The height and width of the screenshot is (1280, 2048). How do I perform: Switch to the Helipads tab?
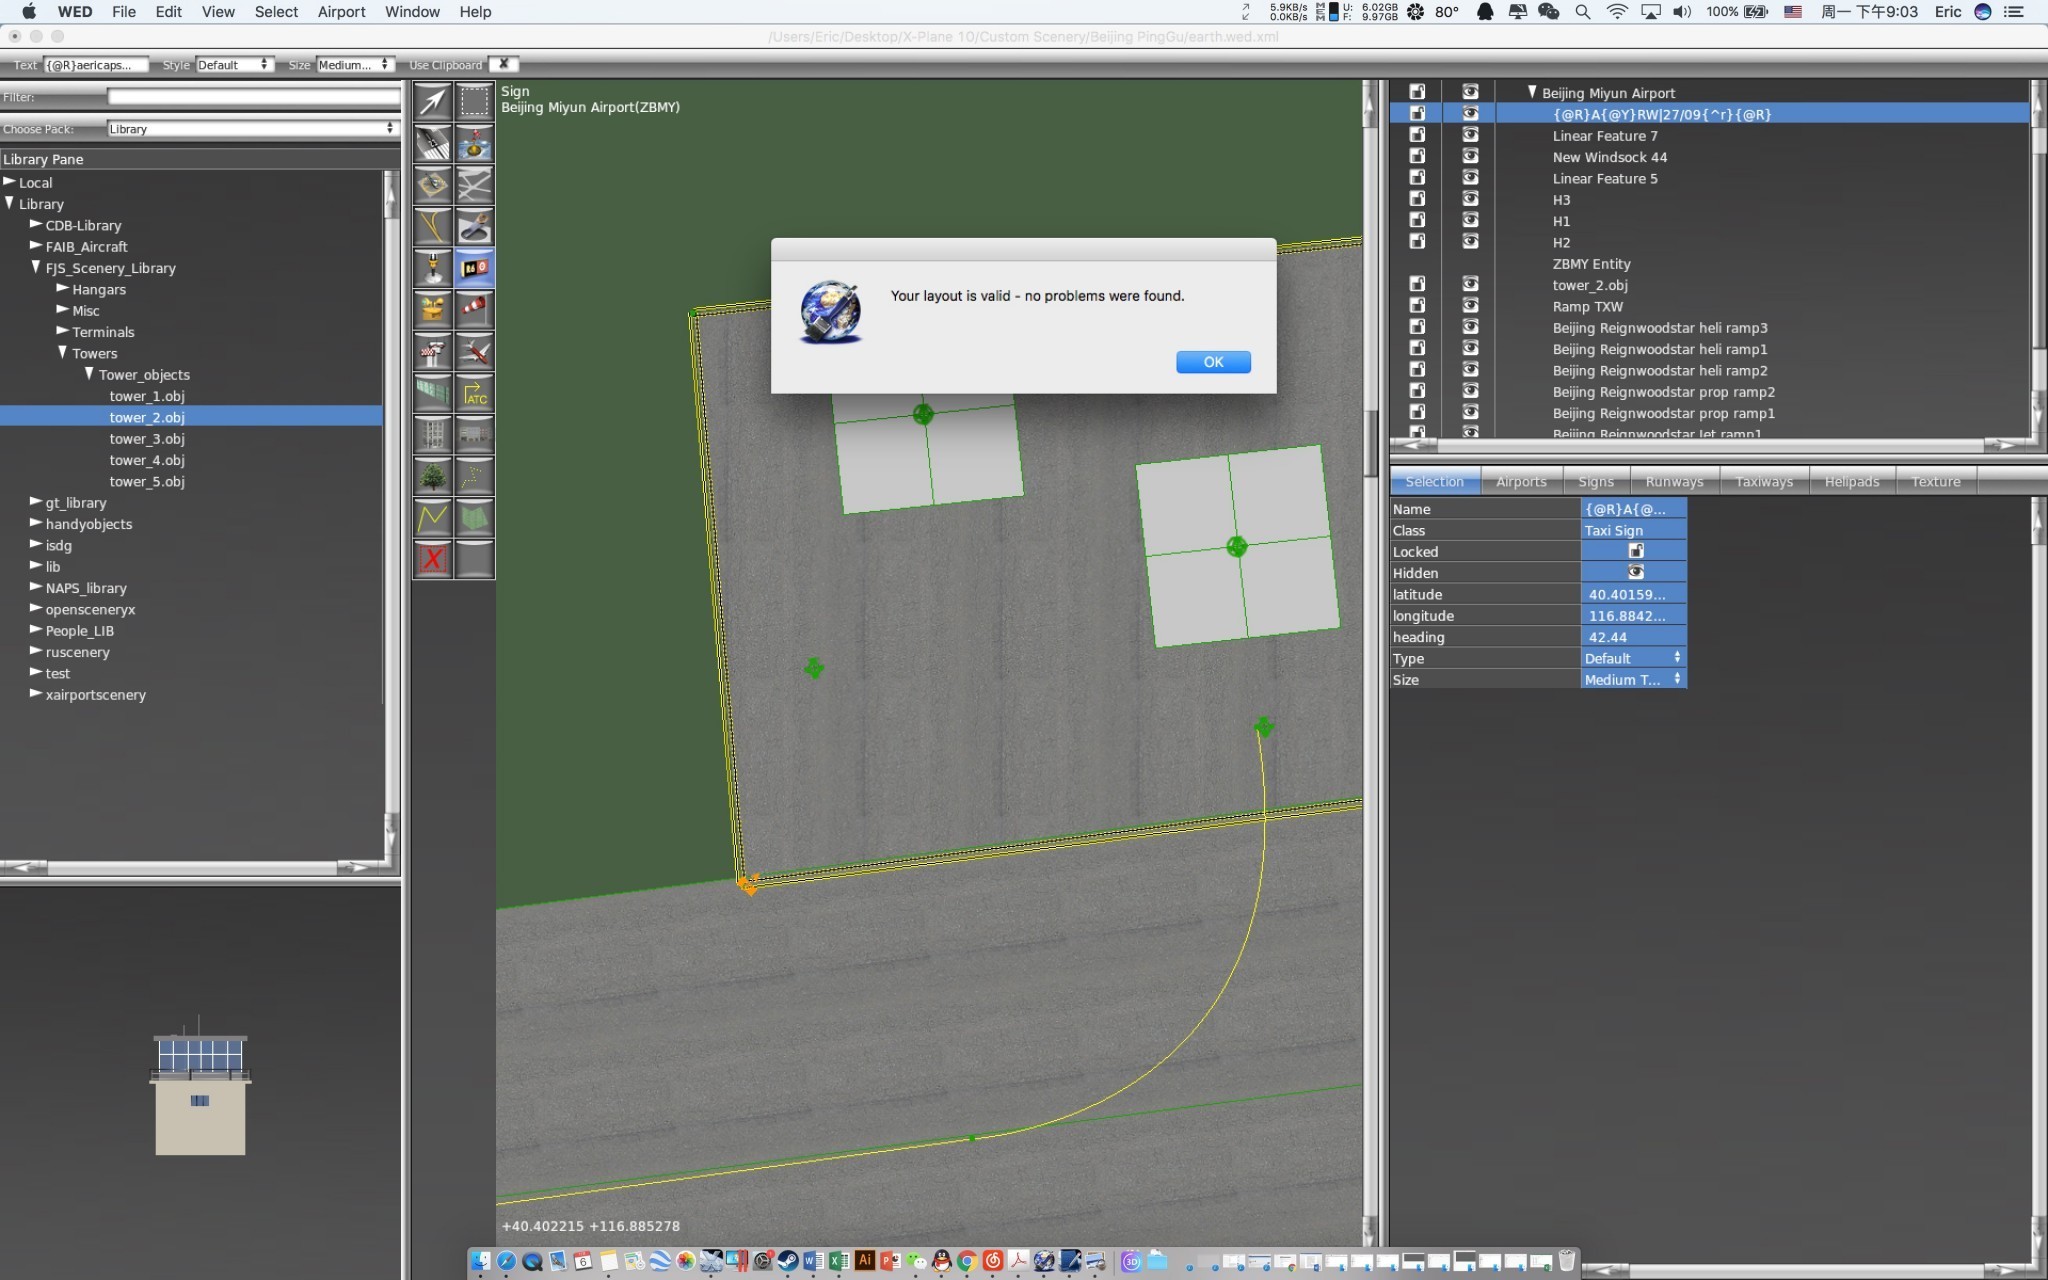click(1851, 481)
